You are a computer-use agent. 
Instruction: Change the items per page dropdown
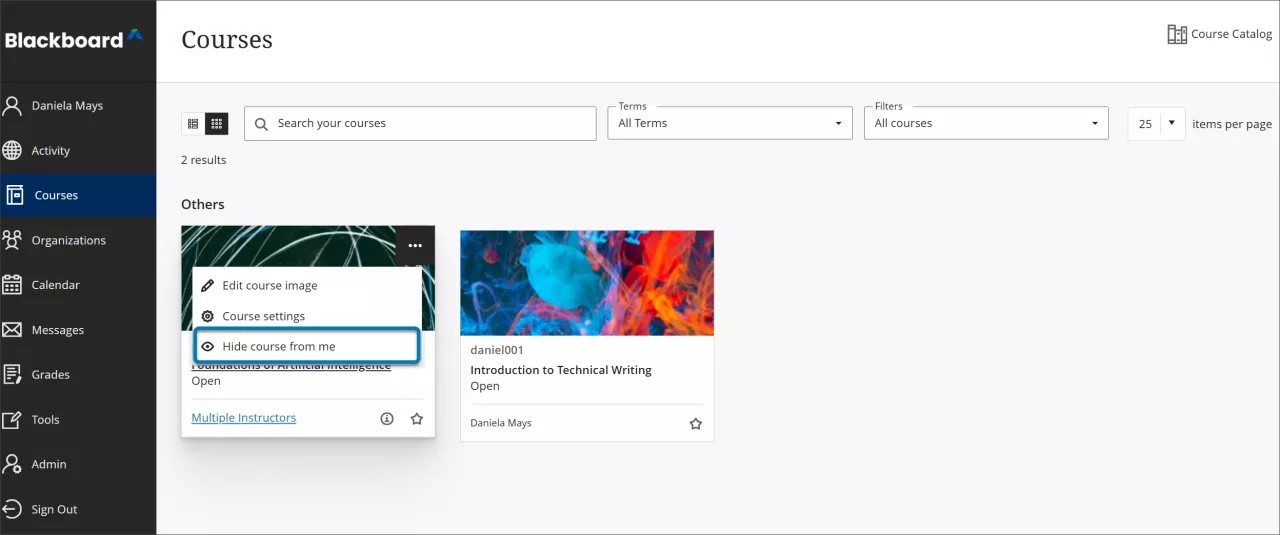click(x=1157, y=124)
